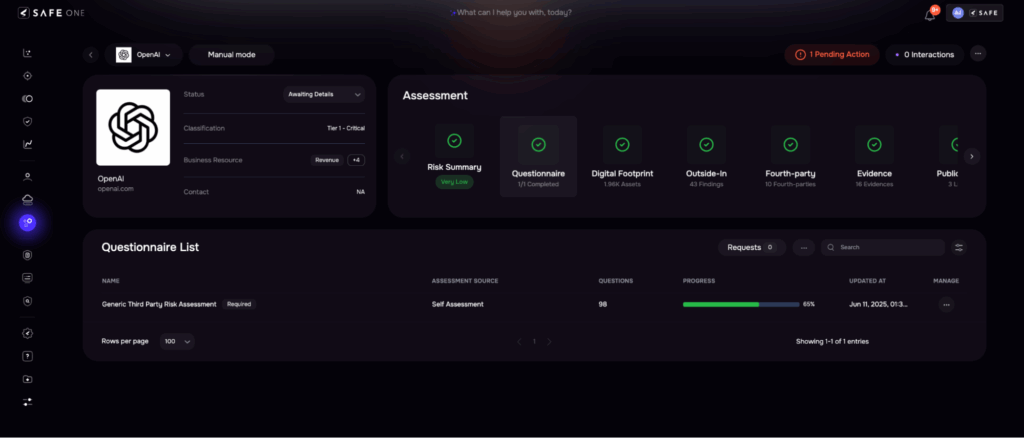Open the Awaiting Details status dropdown
1024x438 pixels.
click(x=324, y=94)
